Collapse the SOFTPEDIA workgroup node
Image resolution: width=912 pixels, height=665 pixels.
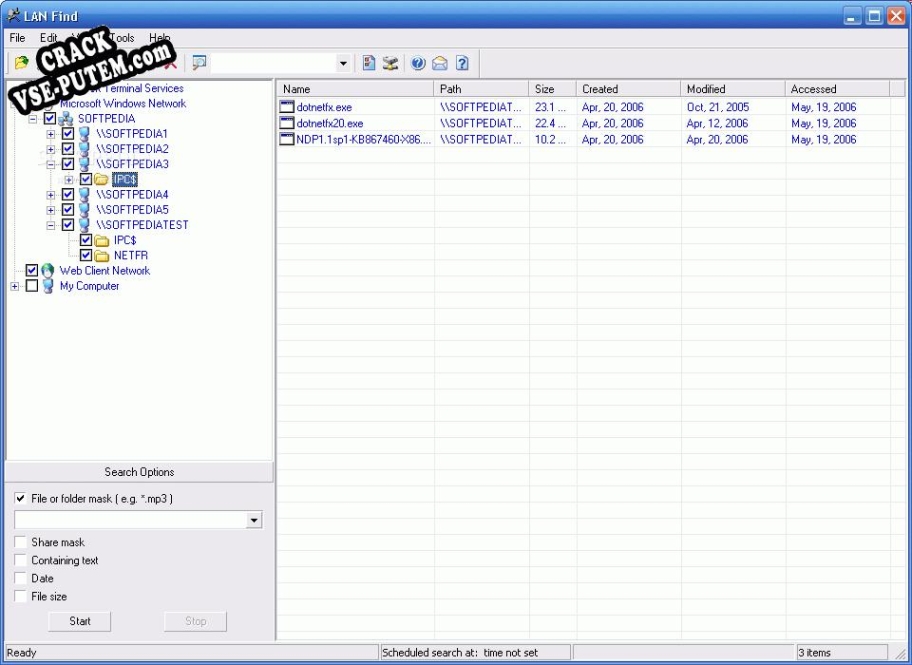(33, 119)
